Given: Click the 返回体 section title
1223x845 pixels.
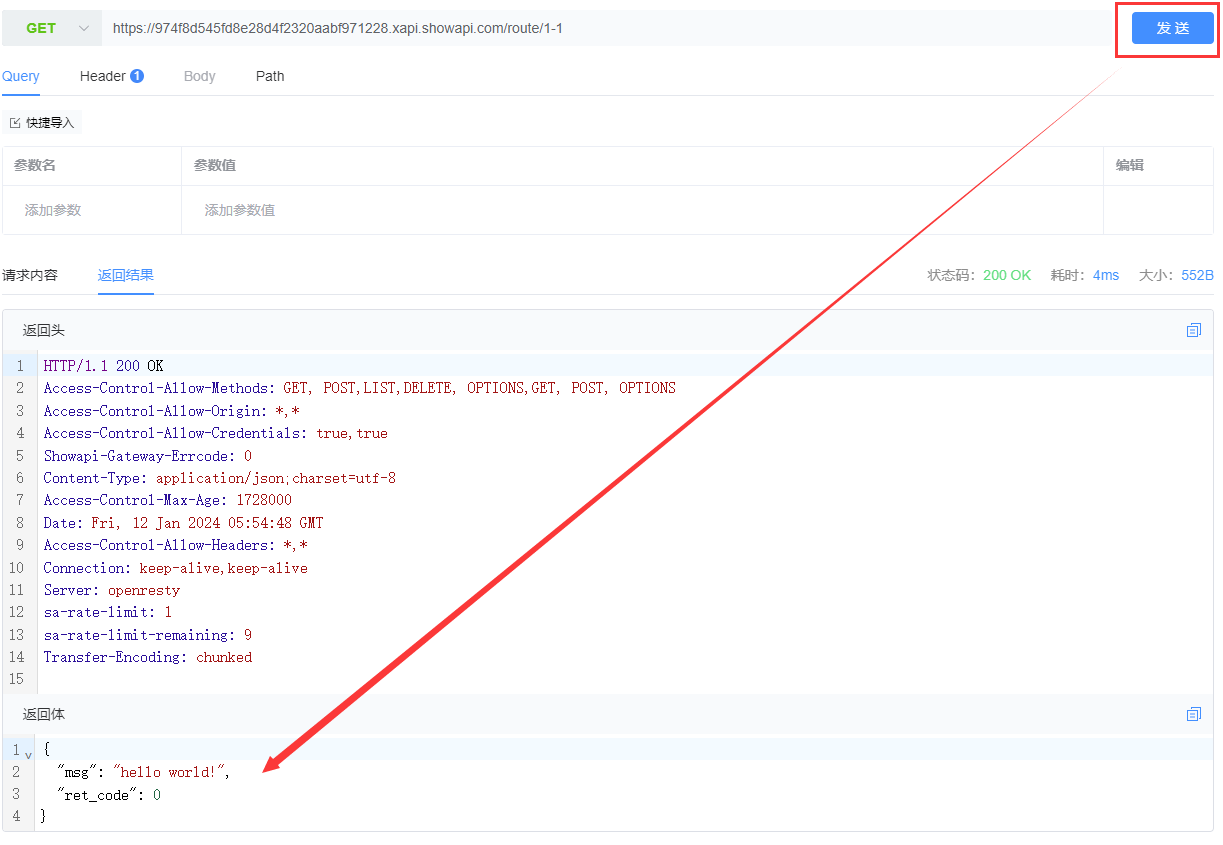Looking at the screenshot, I should (44, 714).
